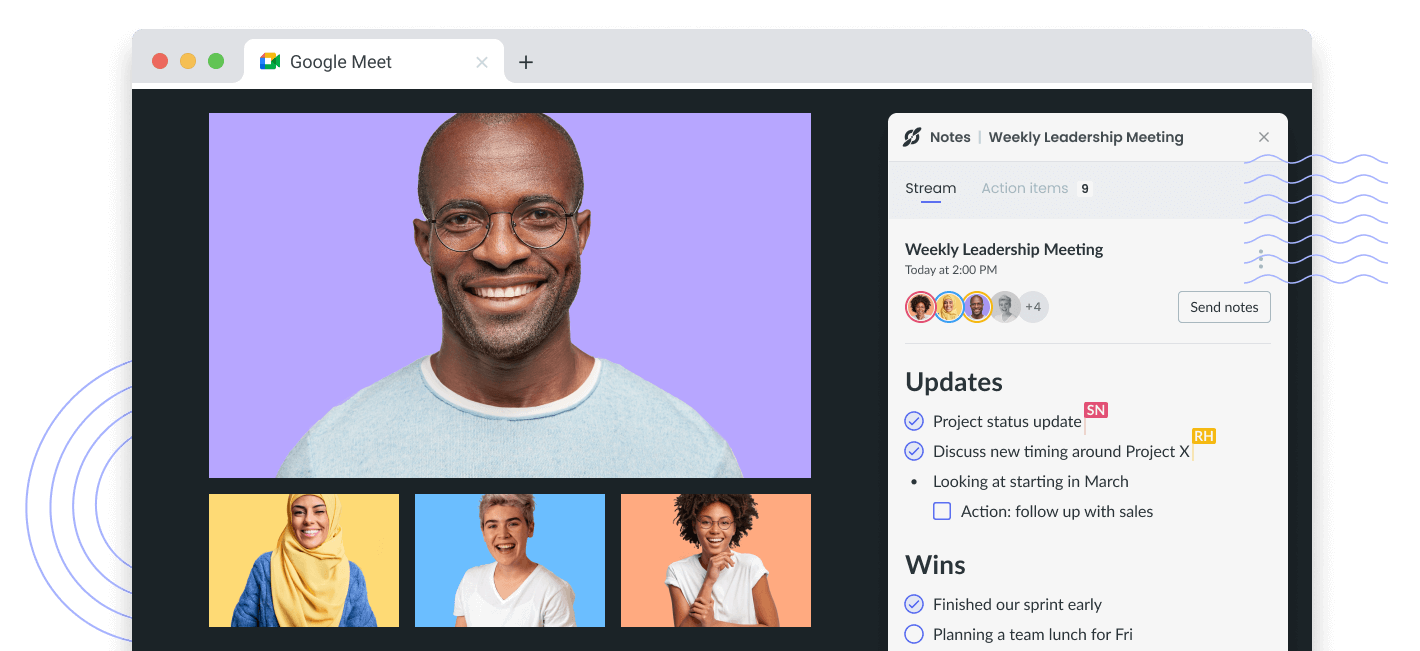Click the Wins section heading
Screen dimensions: 1420x651
[x=935, y=565]
